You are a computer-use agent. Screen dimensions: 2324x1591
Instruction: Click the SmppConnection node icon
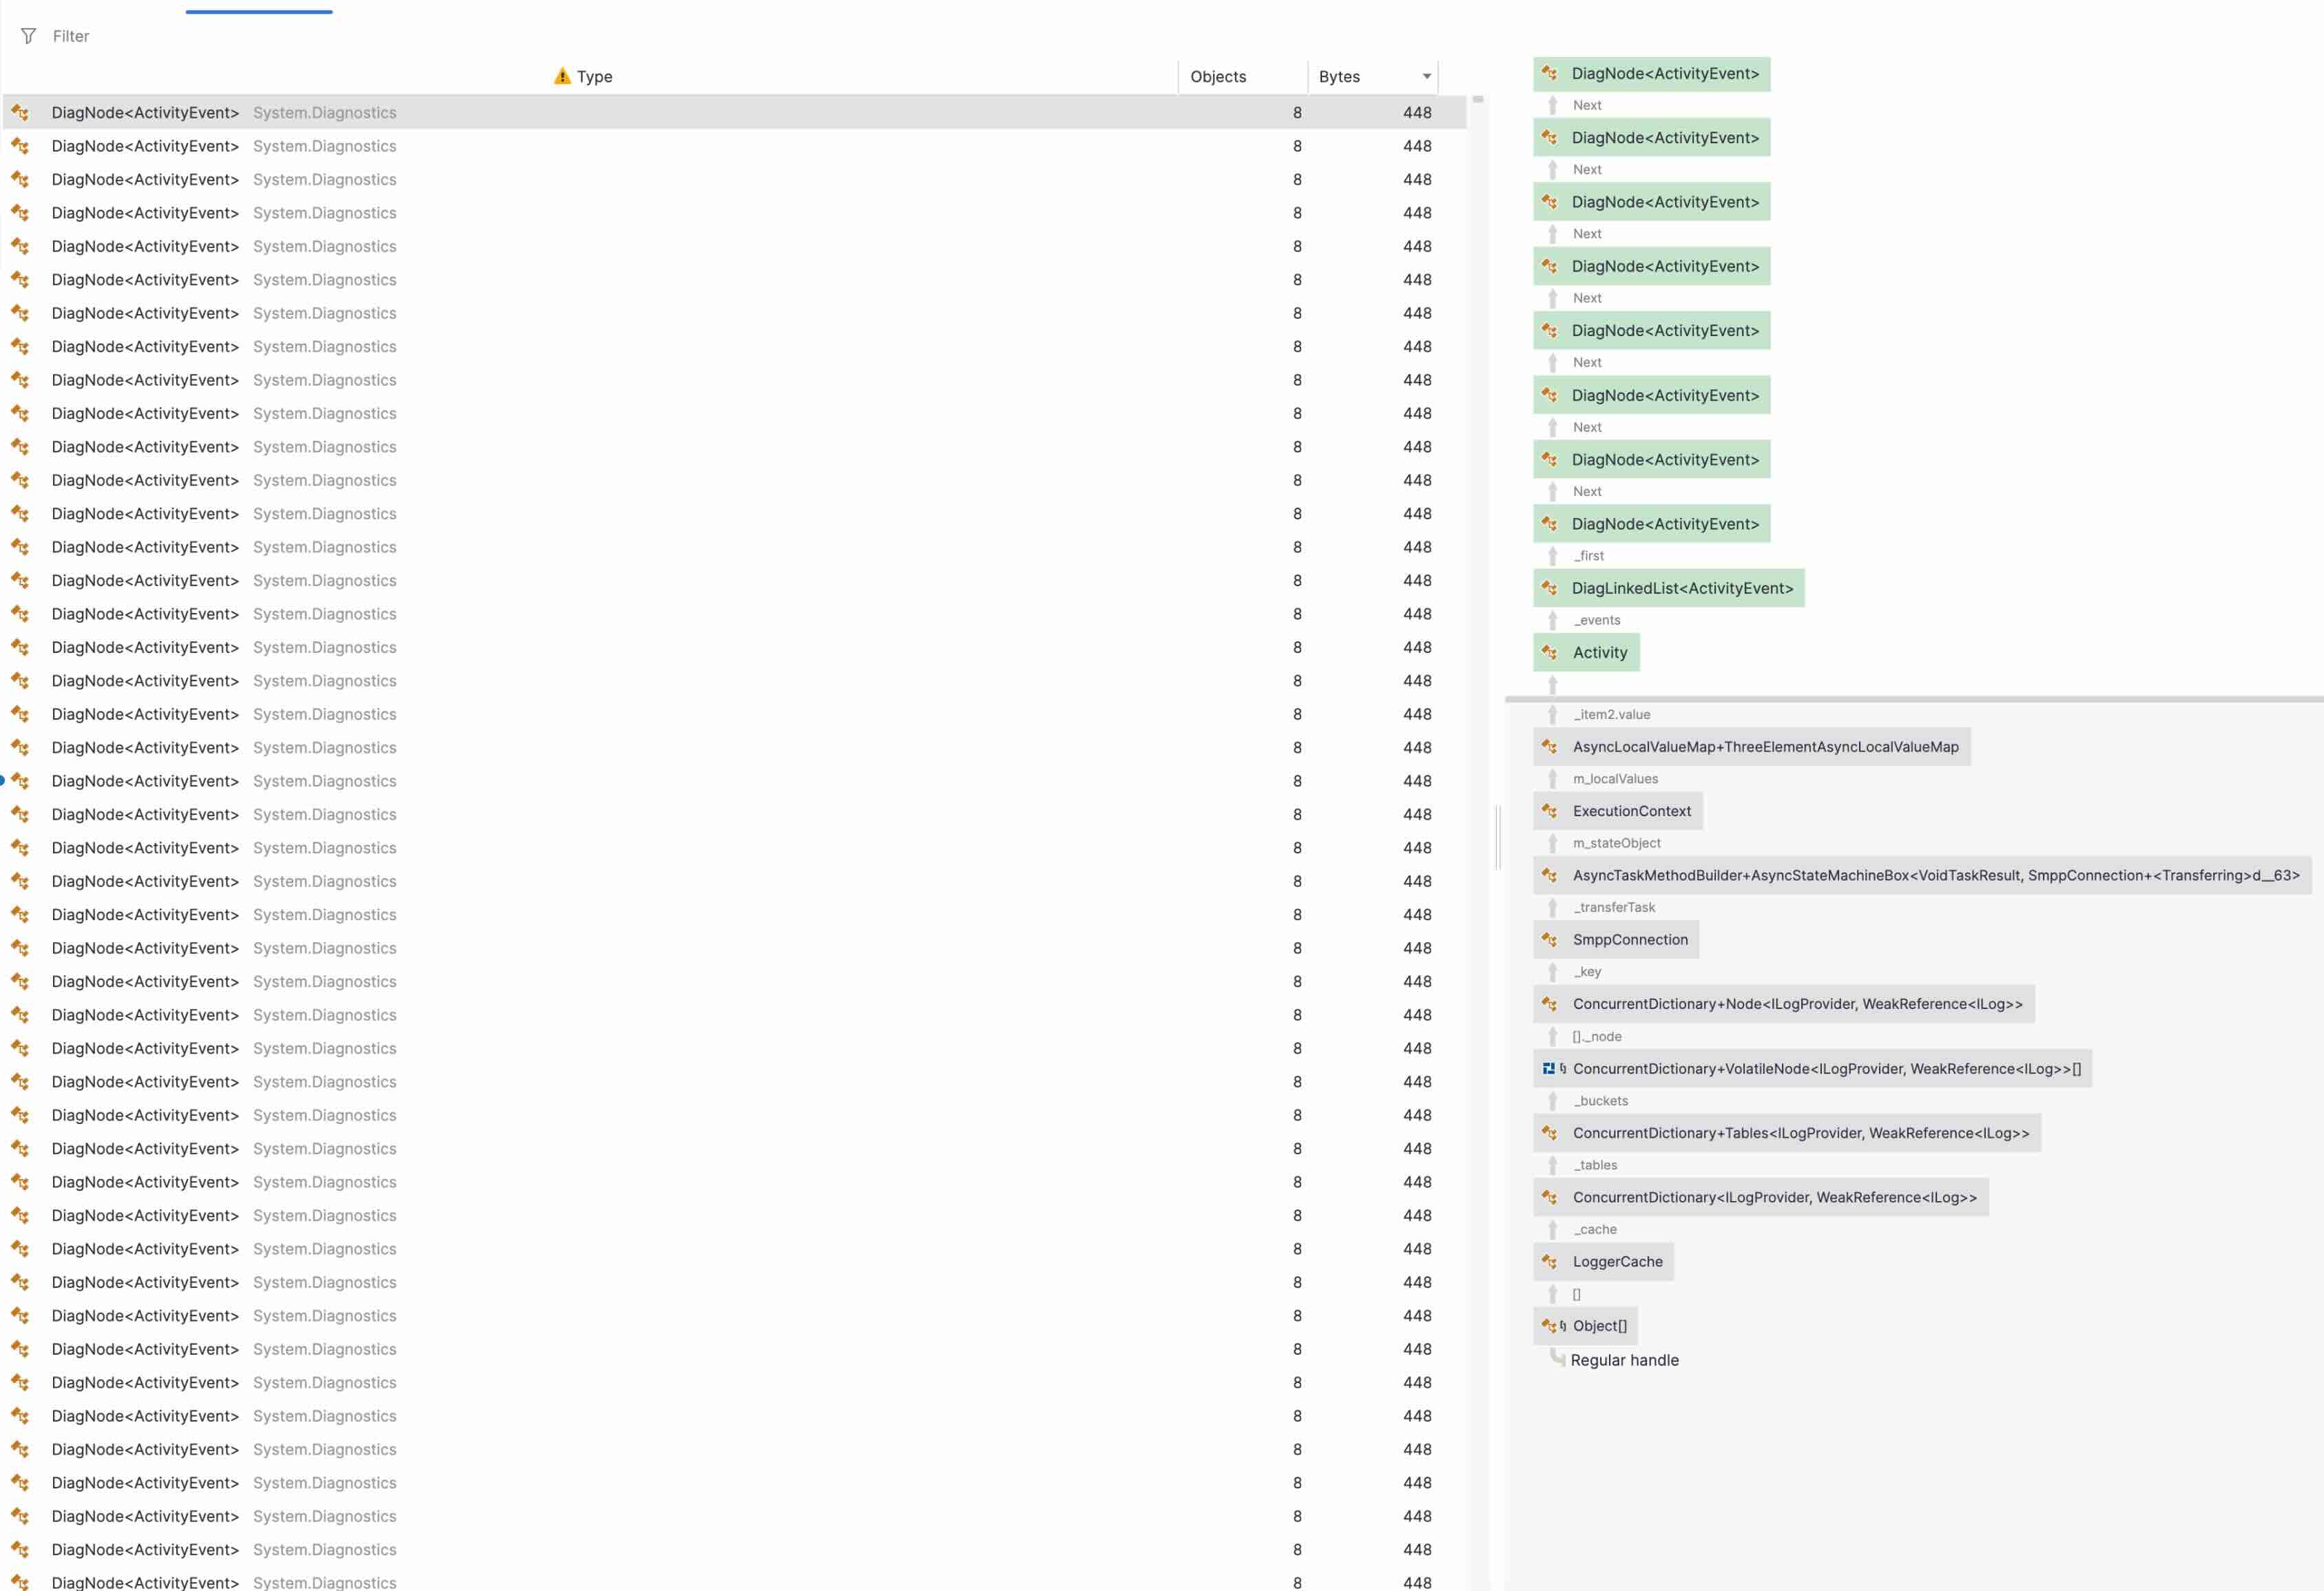[x=1550, y=940]
